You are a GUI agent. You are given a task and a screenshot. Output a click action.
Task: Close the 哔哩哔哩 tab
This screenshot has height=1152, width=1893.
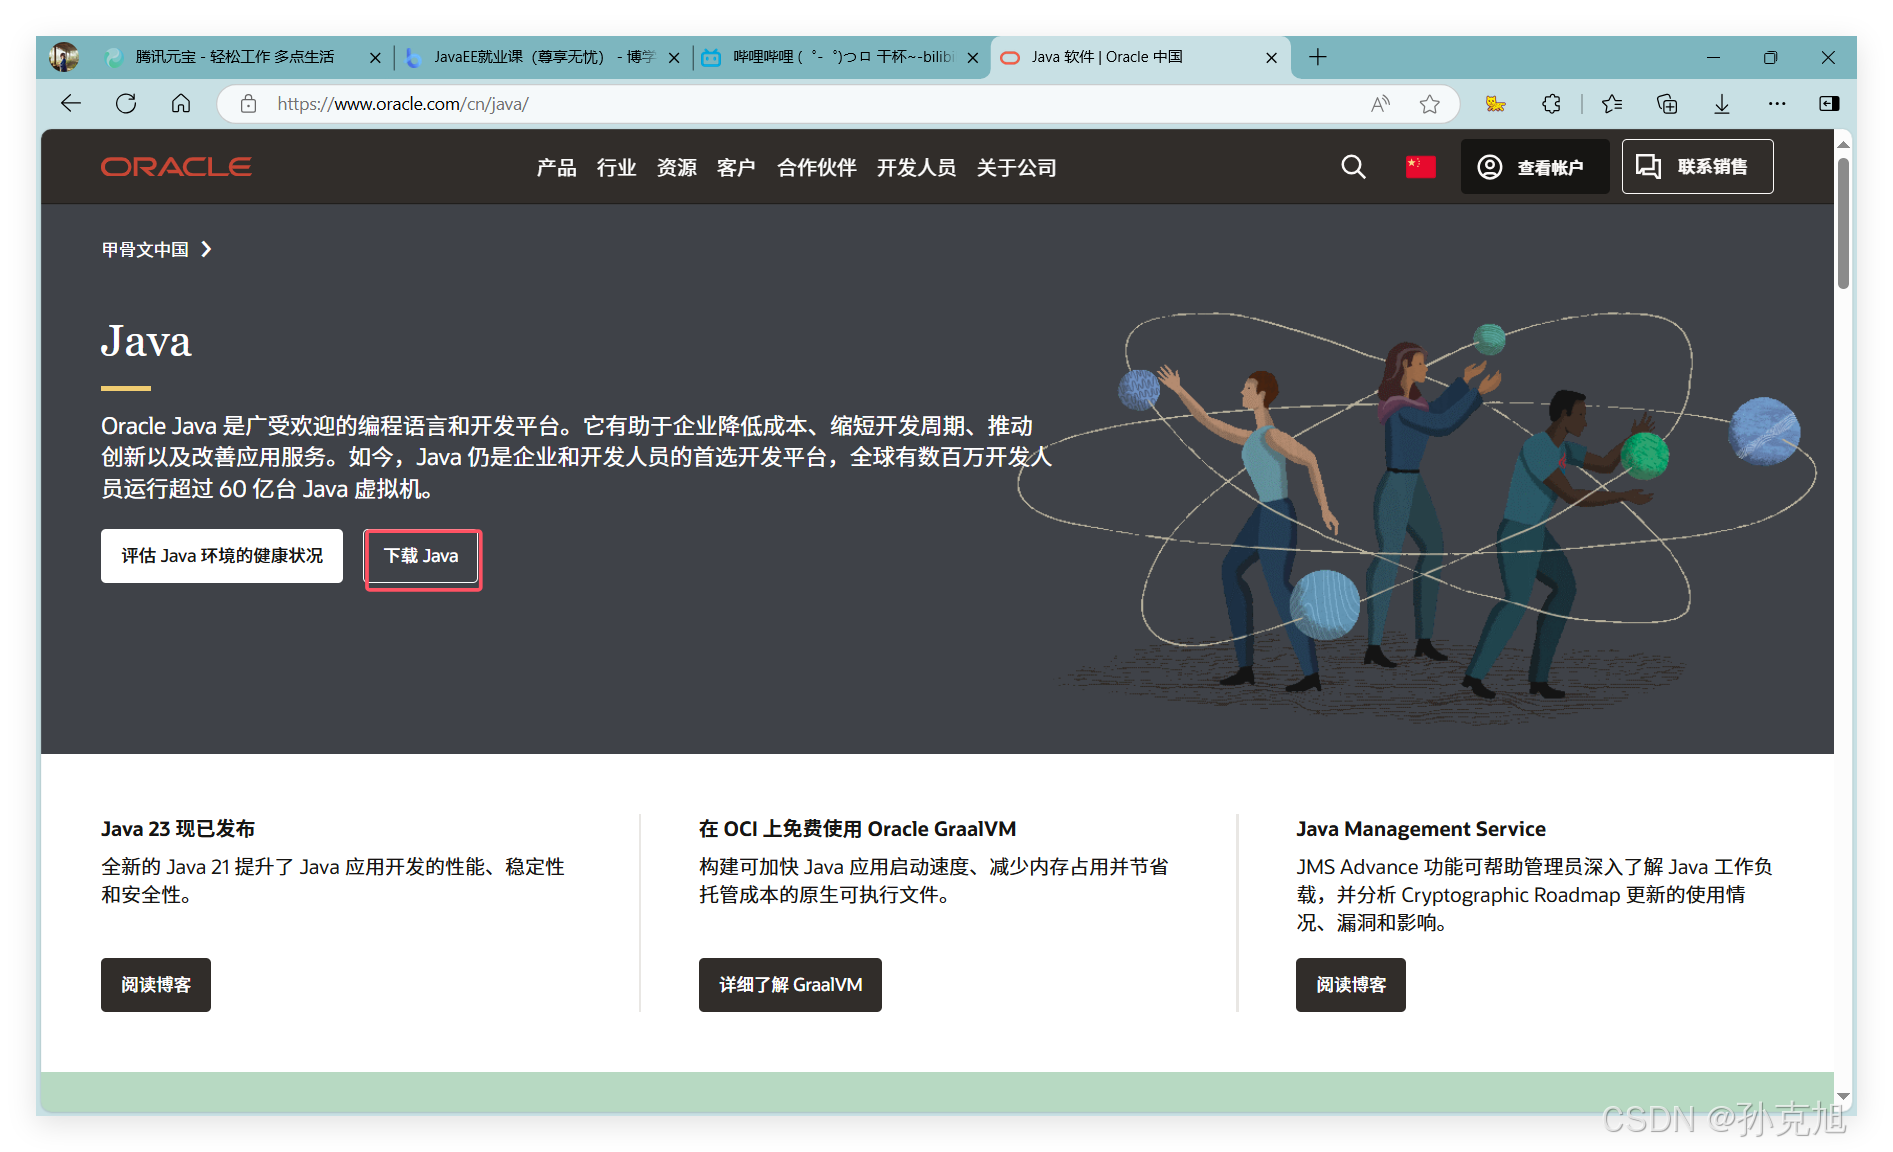pyautogui.click(x=973, y=58)
